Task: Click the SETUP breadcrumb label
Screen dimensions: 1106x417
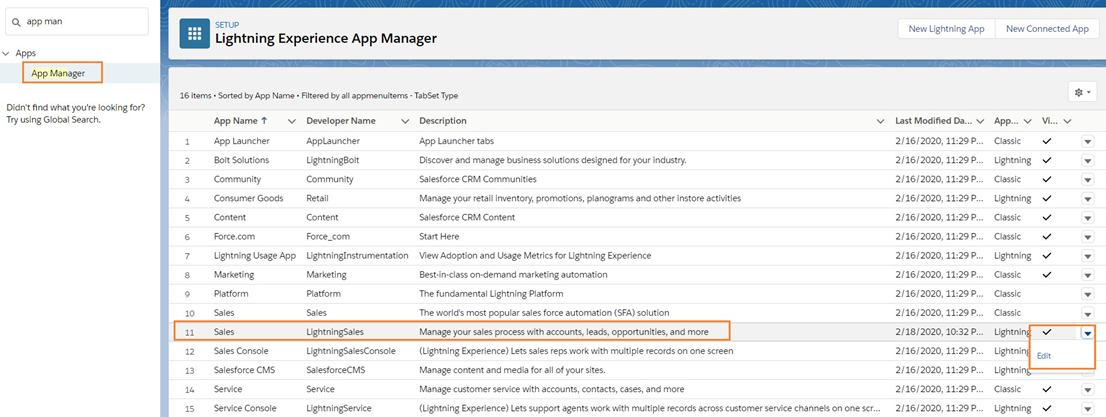Action: [226, 25]
